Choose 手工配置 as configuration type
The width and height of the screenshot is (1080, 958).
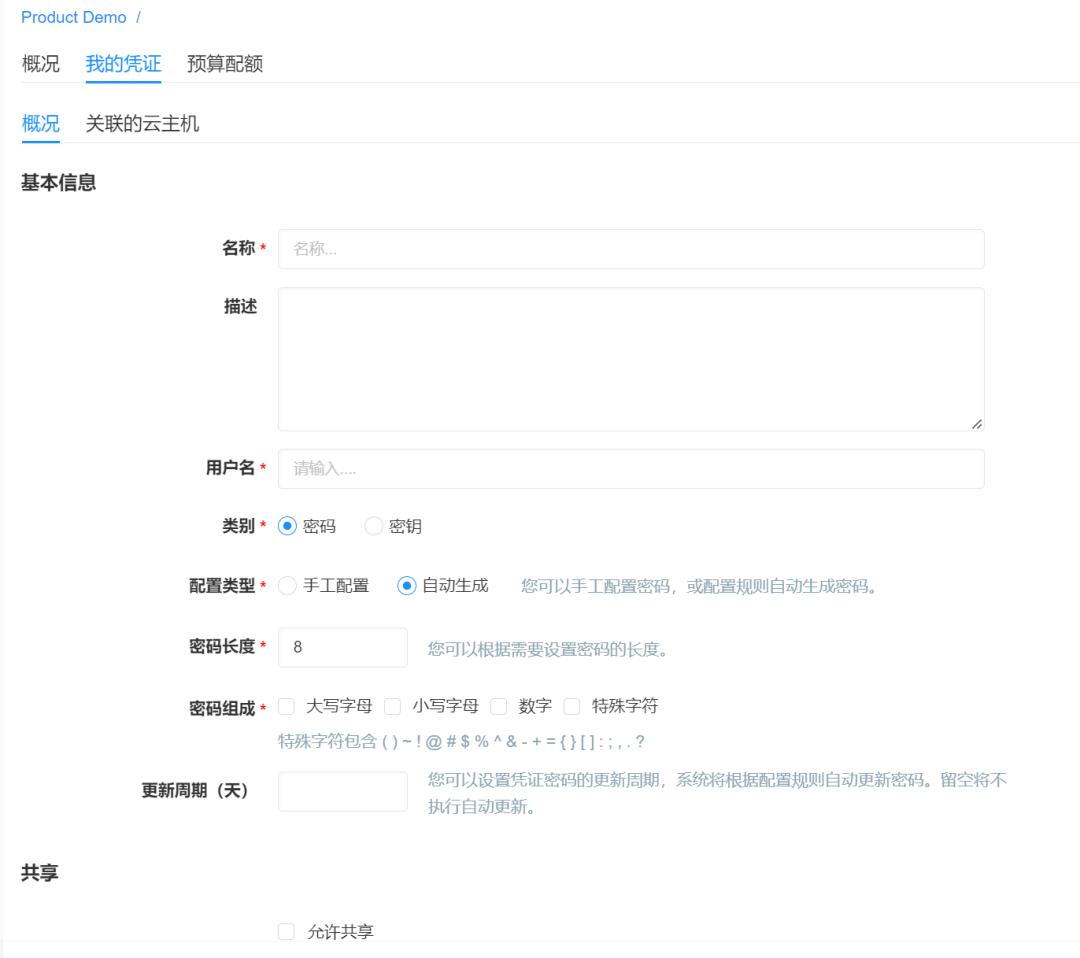pyautogui.click(x=287, y=586)
